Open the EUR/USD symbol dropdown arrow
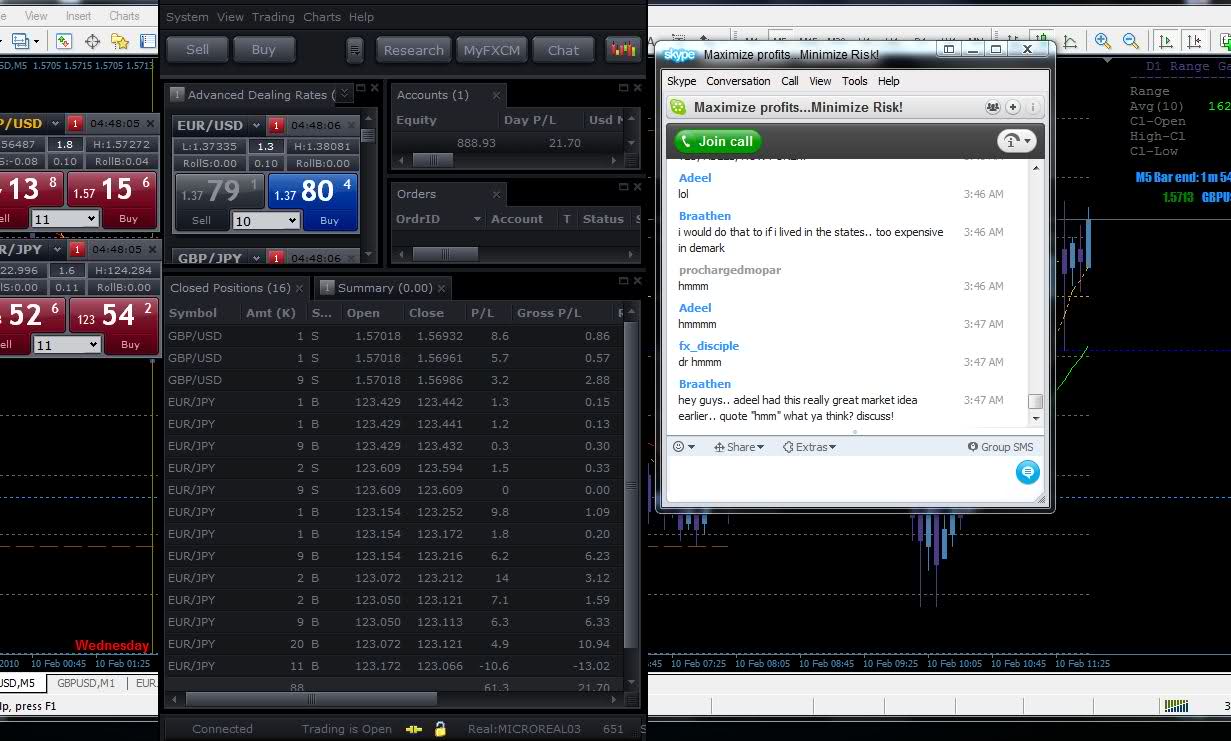Screen dimensions: 1231x741 (257, 125)
